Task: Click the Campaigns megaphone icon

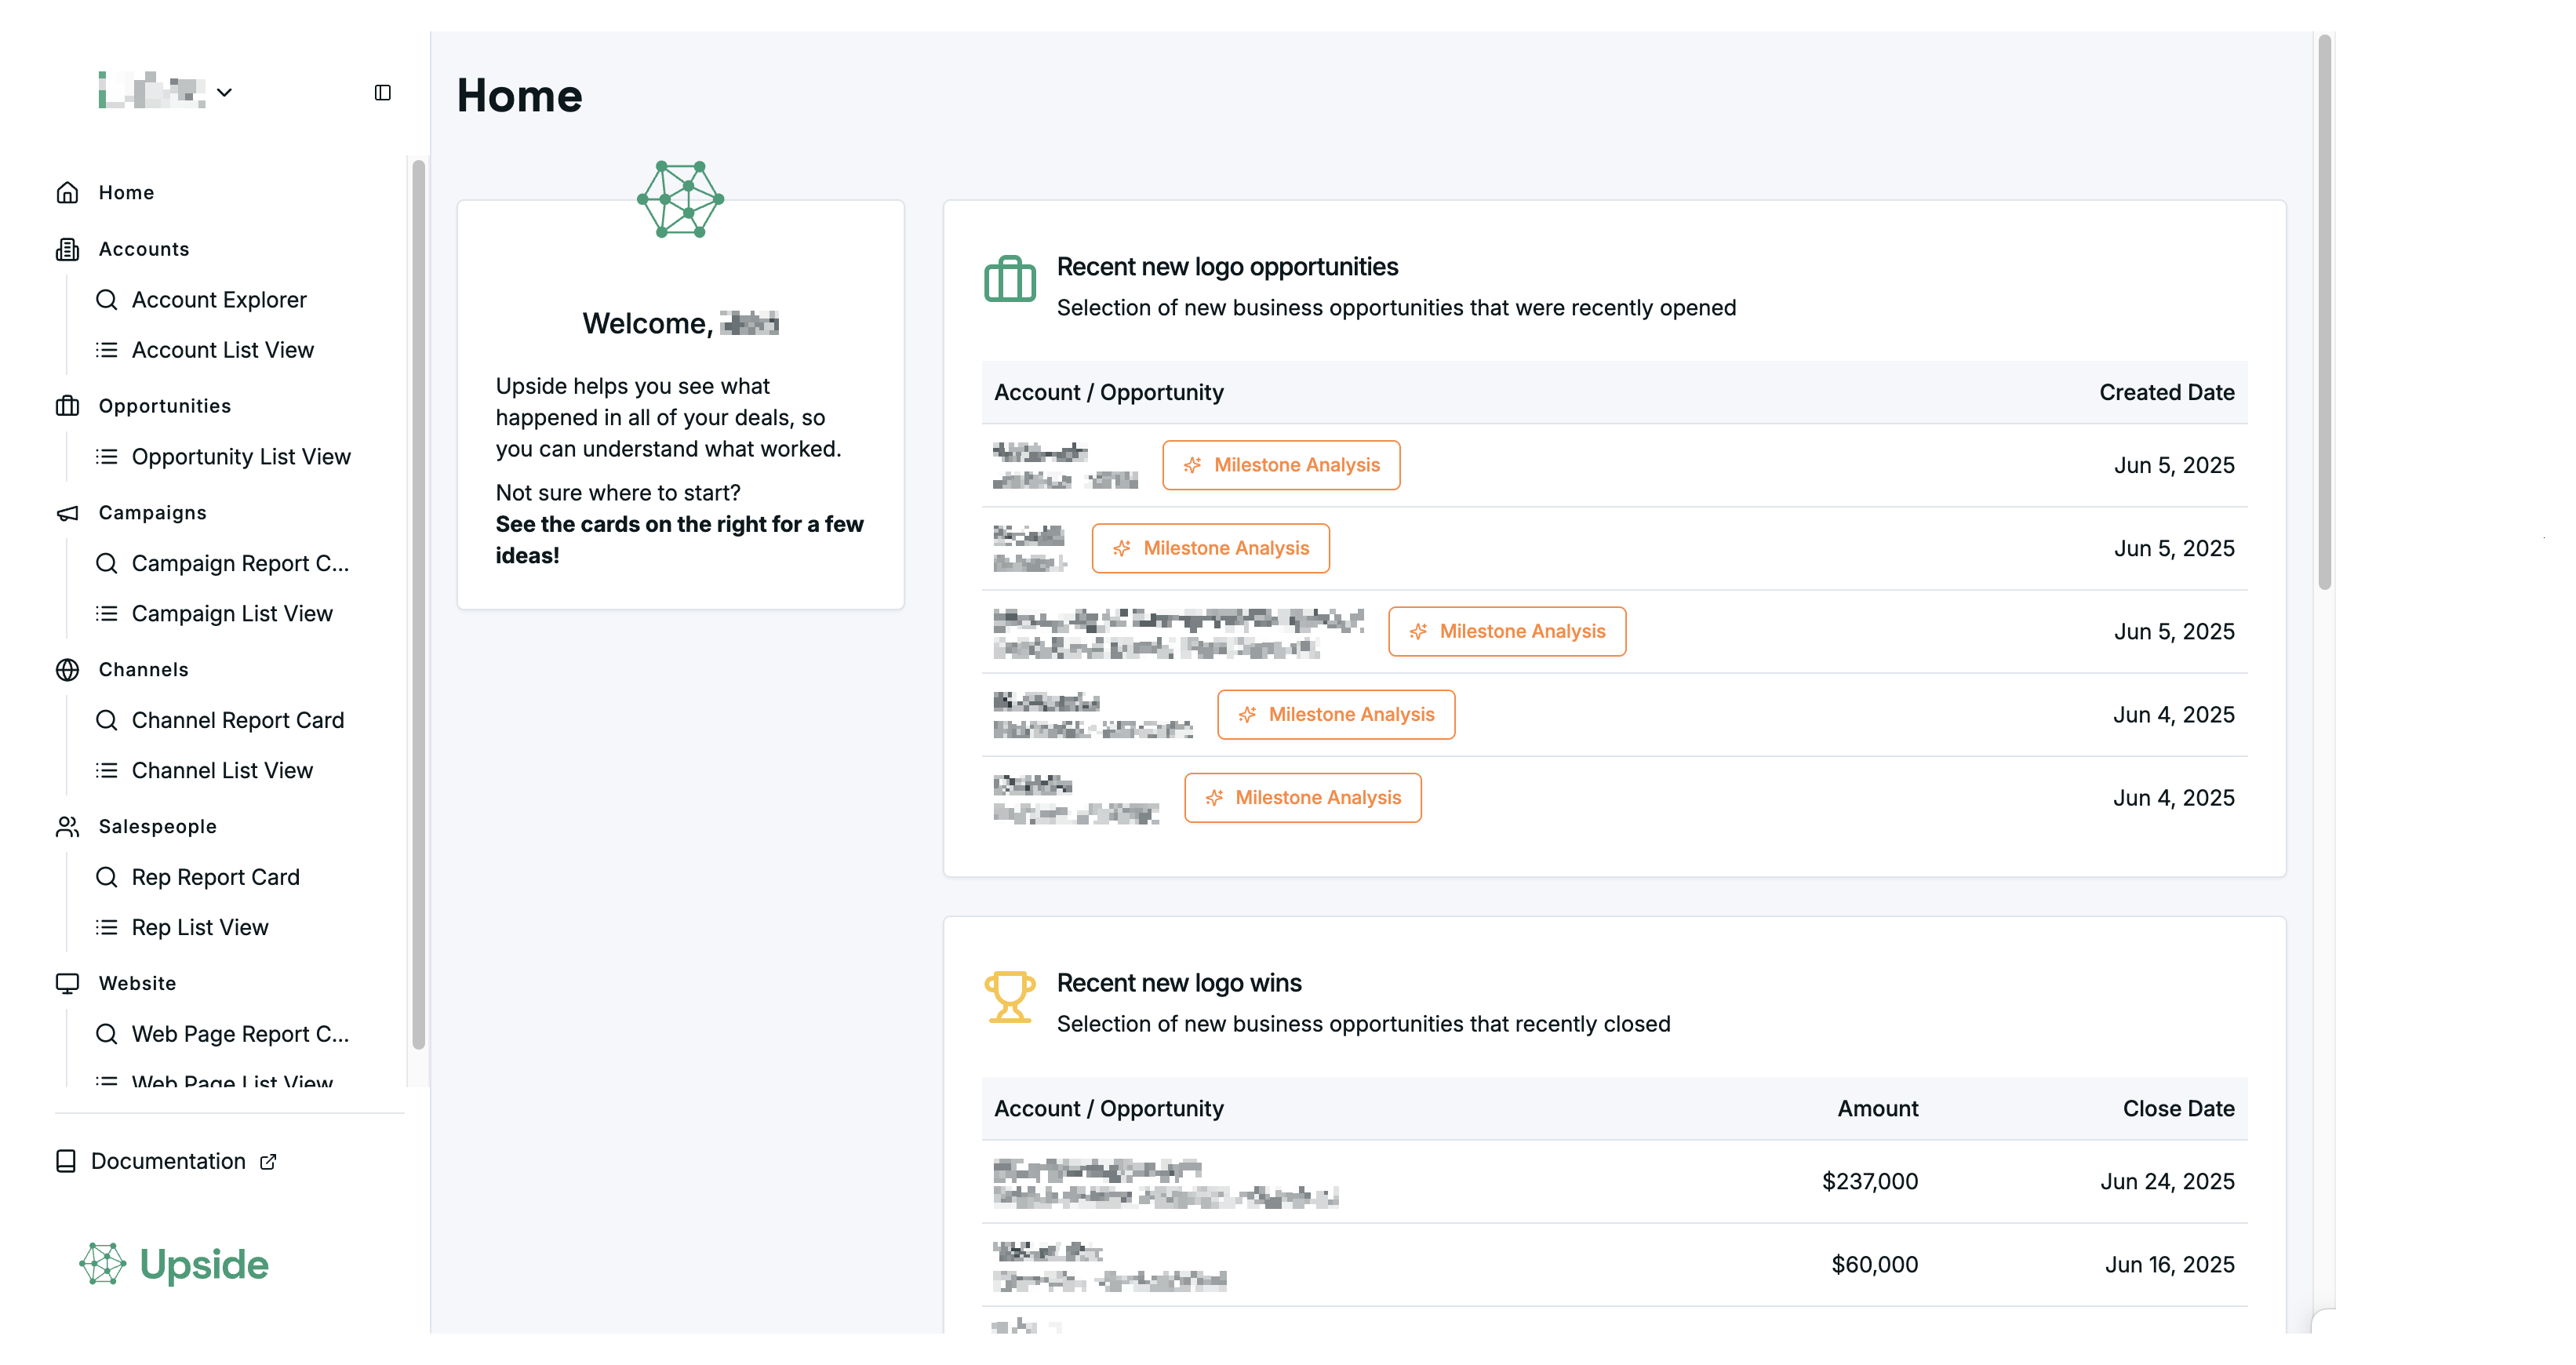Action: point(67,513)
